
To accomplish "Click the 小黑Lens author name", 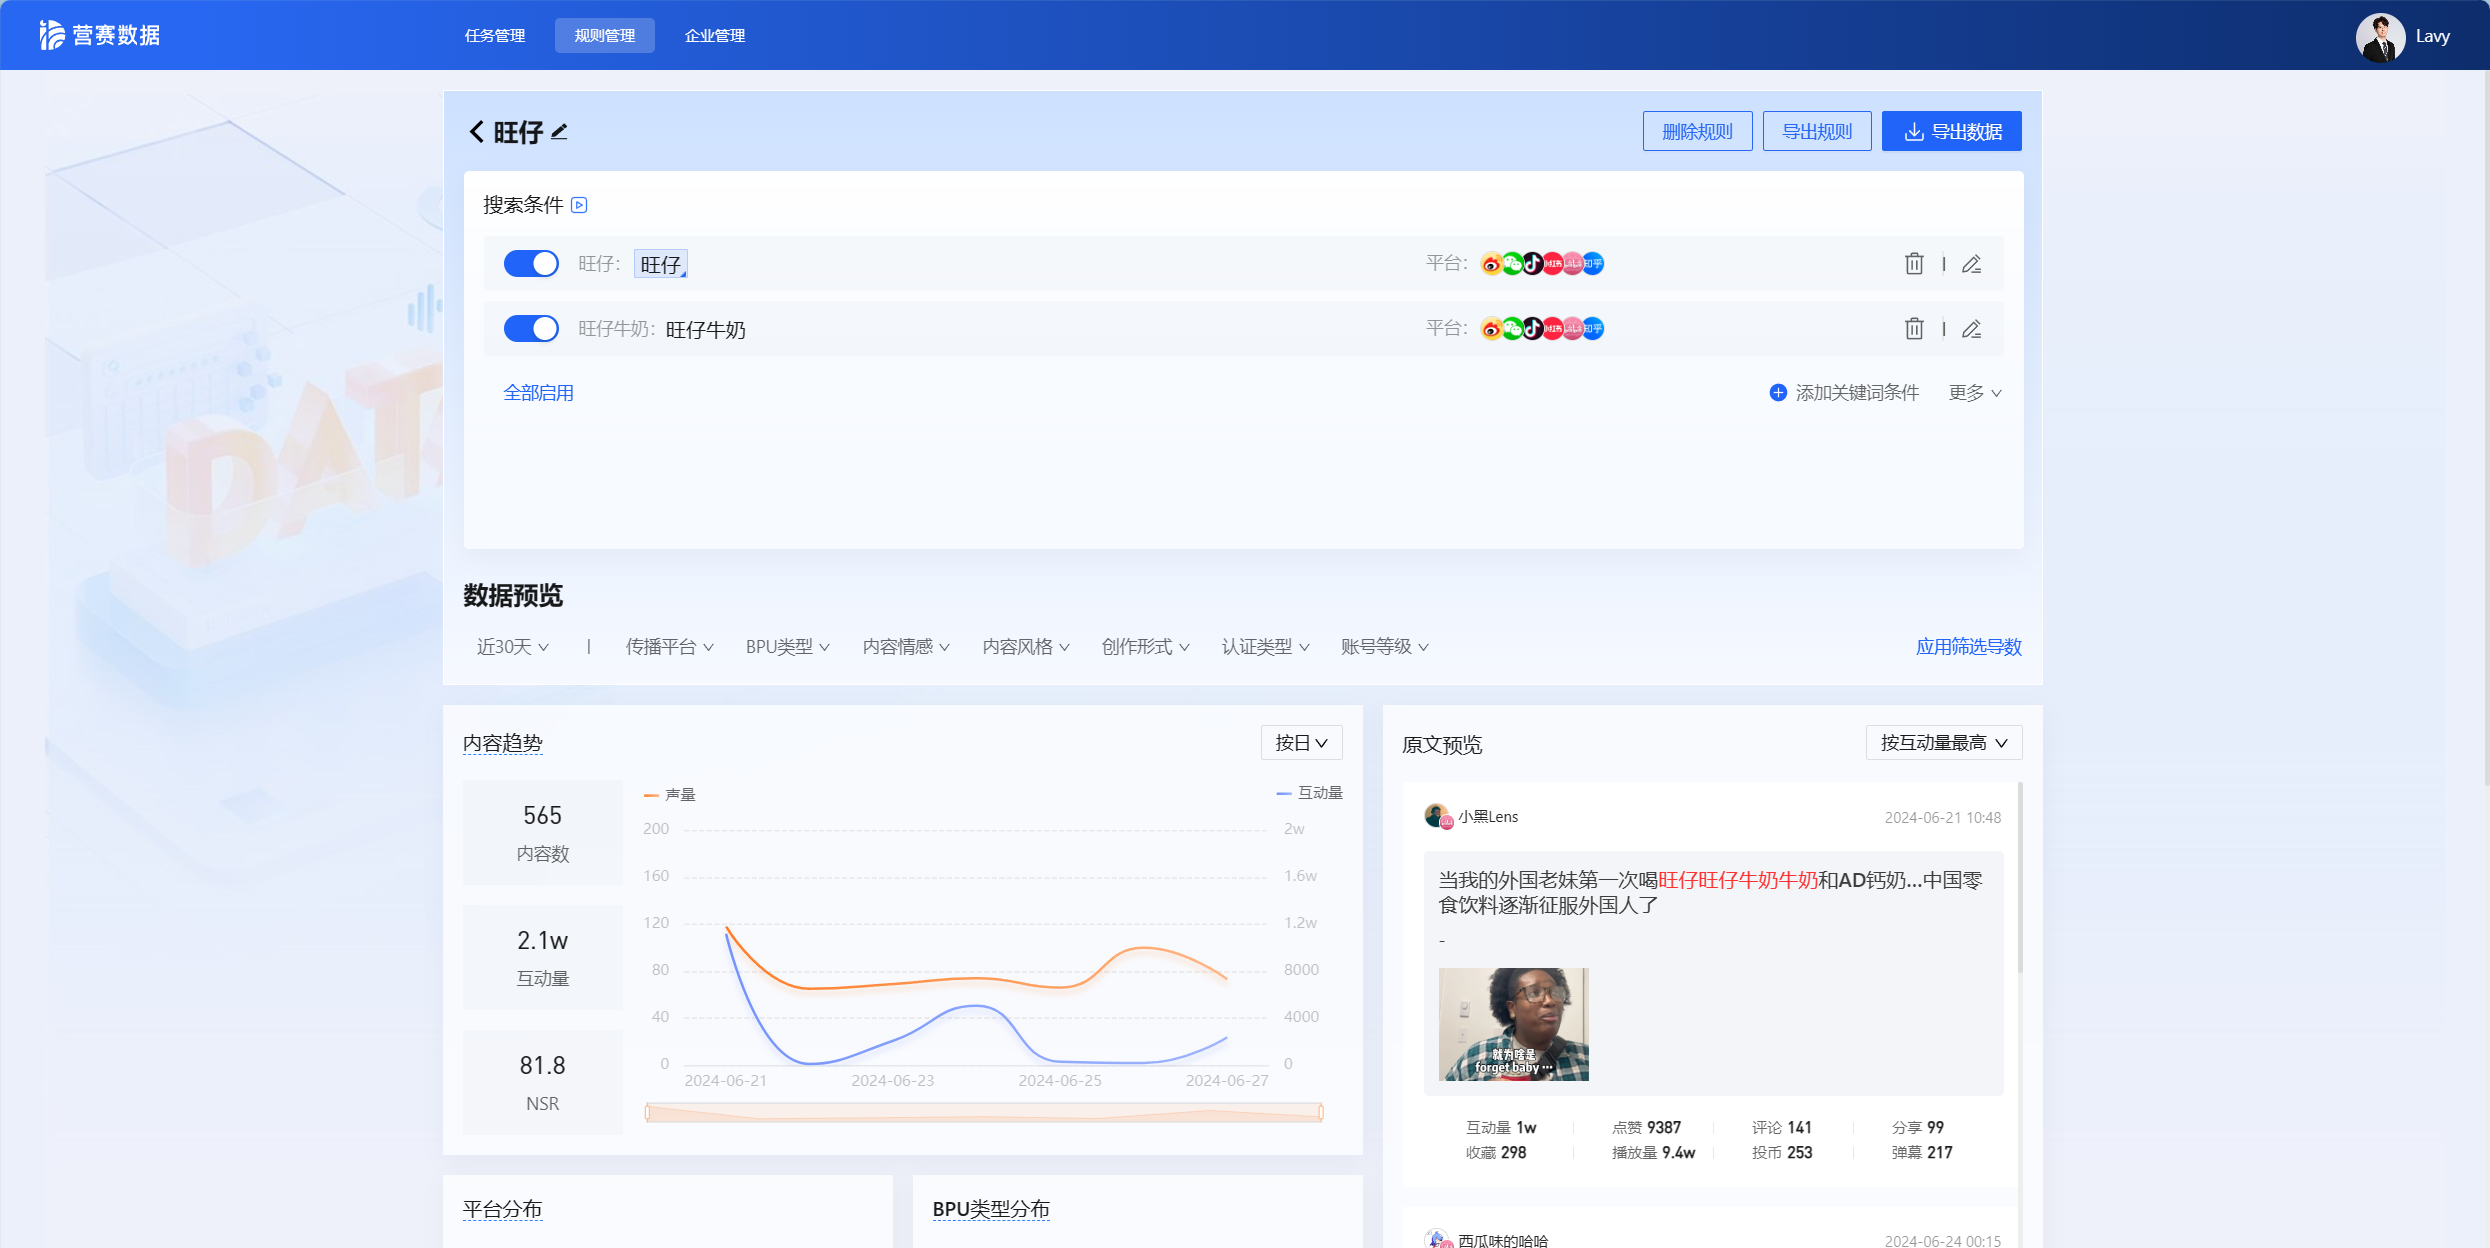I will pyautogui.click(x=1488, y=816).
